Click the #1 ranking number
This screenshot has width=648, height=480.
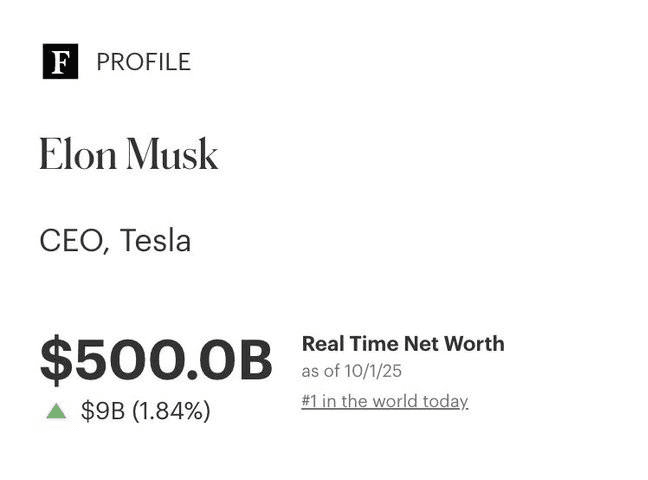[311, 401]
